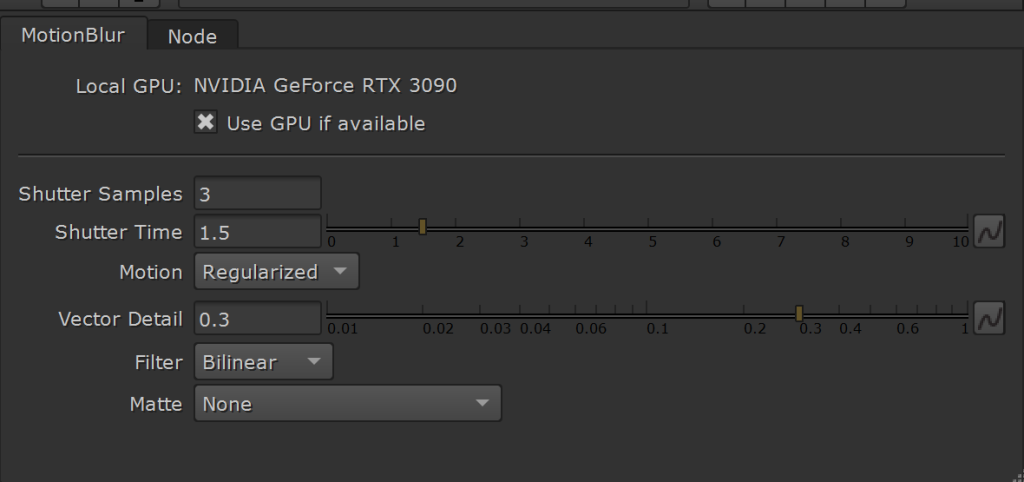Click the Shutter Samples label
Image resolution: width=1024 pixels, height=482 pixels.
(x=101, y=194)
